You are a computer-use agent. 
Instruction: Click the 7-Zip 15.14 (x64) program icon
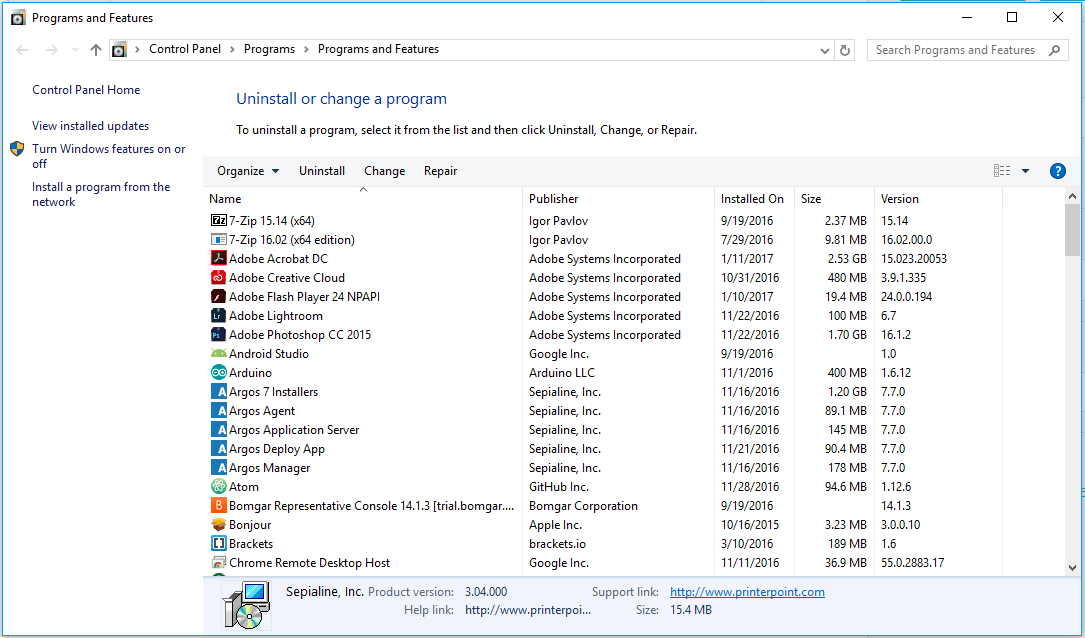[x=218, y=221]
